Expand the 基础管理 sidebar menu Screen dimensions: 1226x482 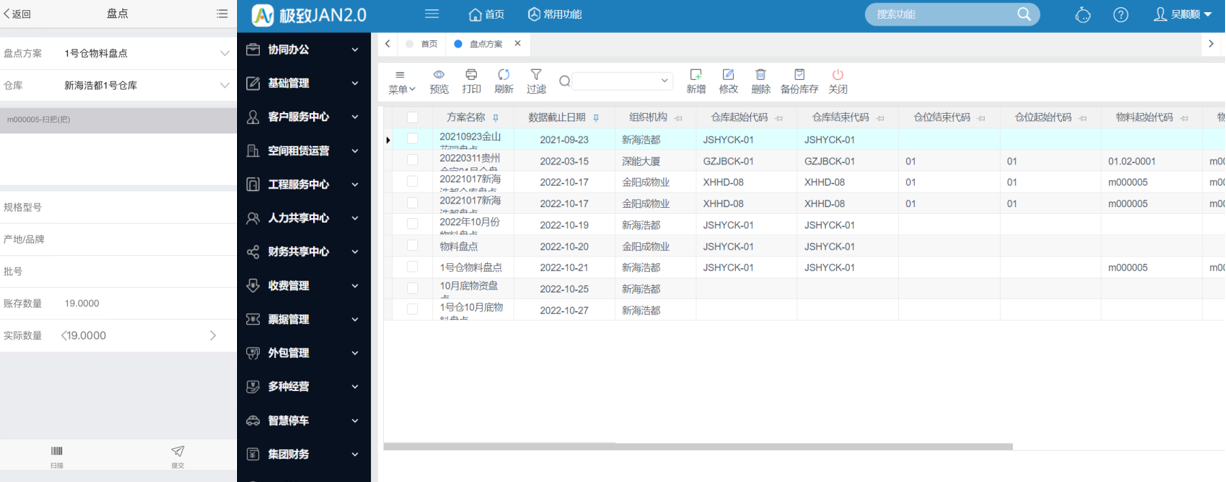pyautogui.click(x=303, y=83)
